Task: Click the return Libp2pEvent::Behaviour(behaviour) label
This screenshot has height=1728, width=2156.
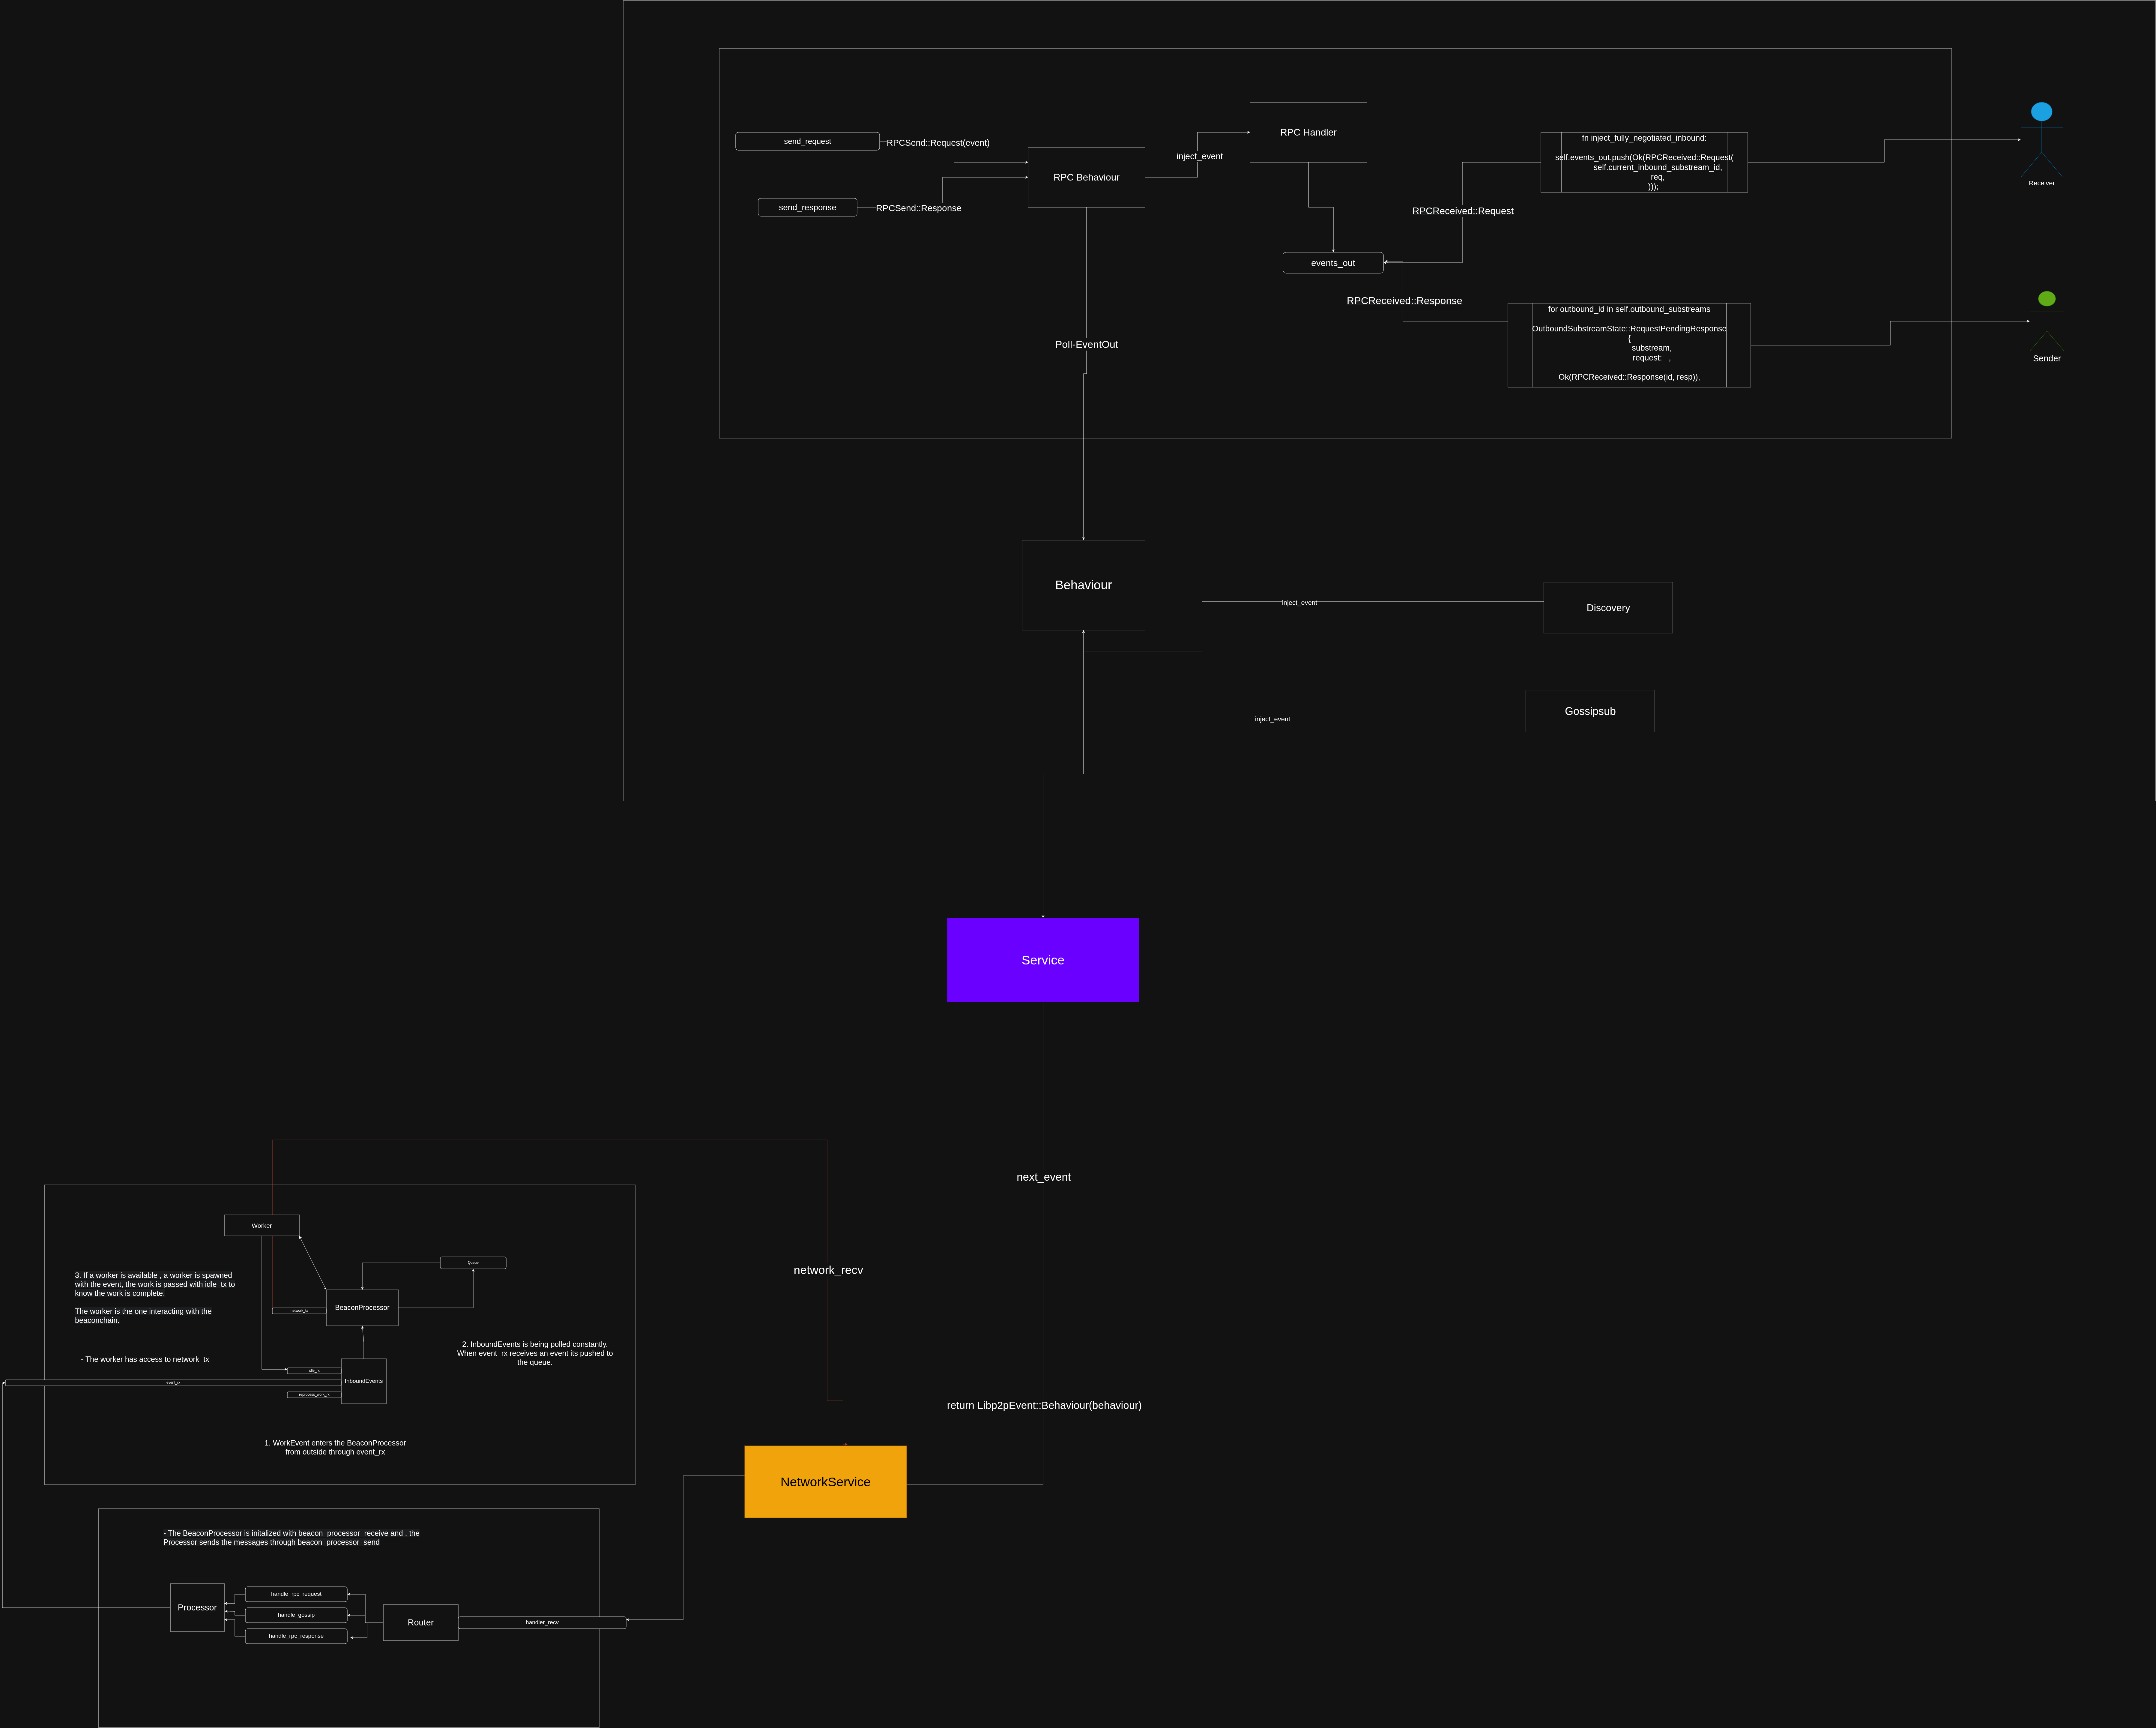Action: coord(1044,1405)
